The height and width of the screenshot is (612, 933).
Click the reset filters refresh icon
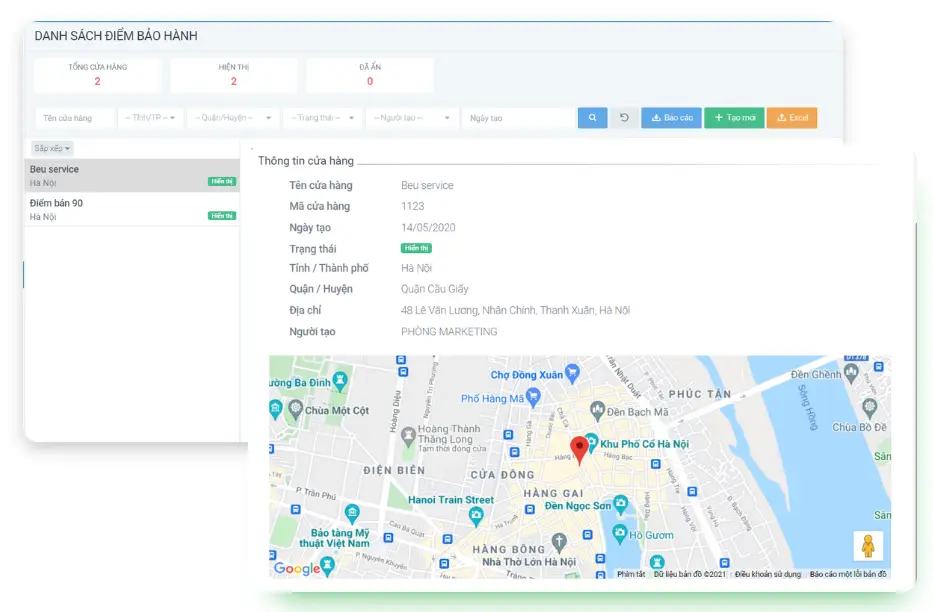[x=624, y=118]
